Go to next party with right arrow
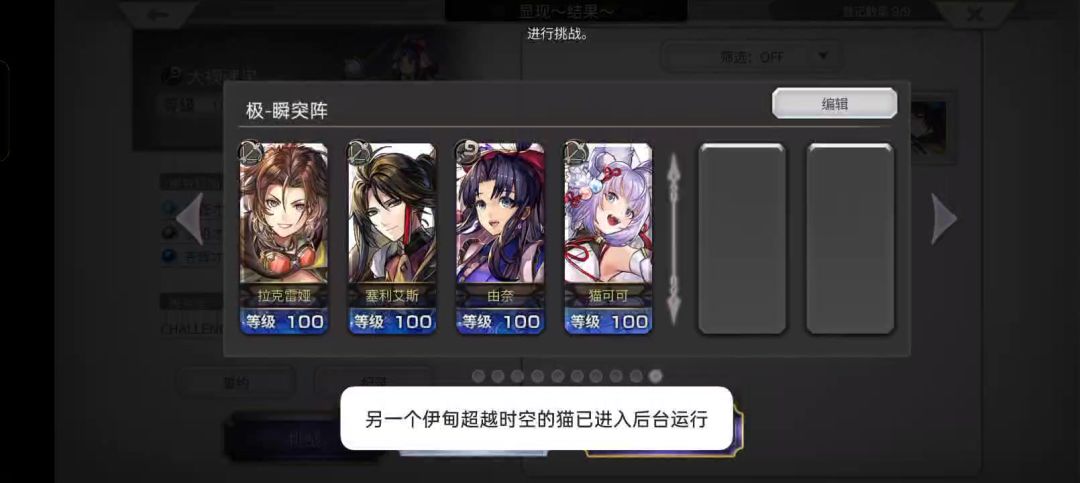Viewport: 1080px width, 483px height. [944, 218]
